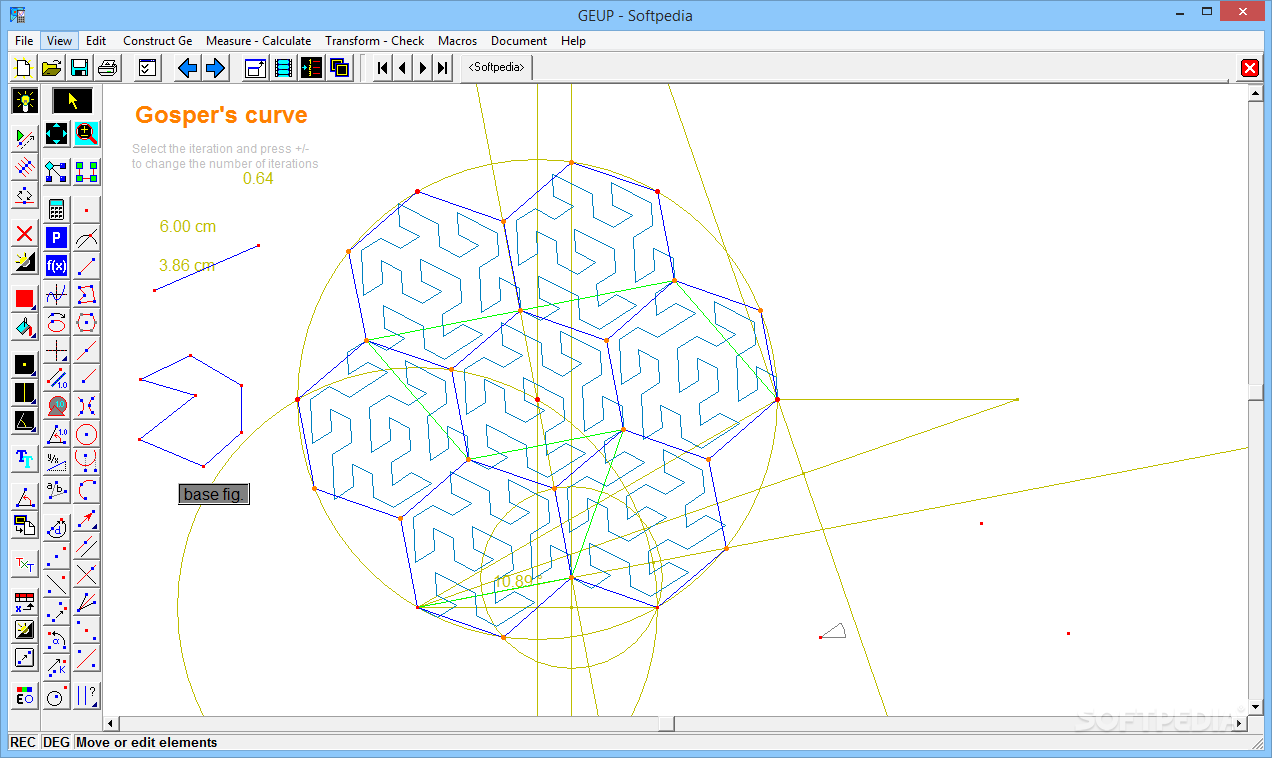Open the Construct Ge menu
Screen dimensions: 1272x758
(157, 41)
